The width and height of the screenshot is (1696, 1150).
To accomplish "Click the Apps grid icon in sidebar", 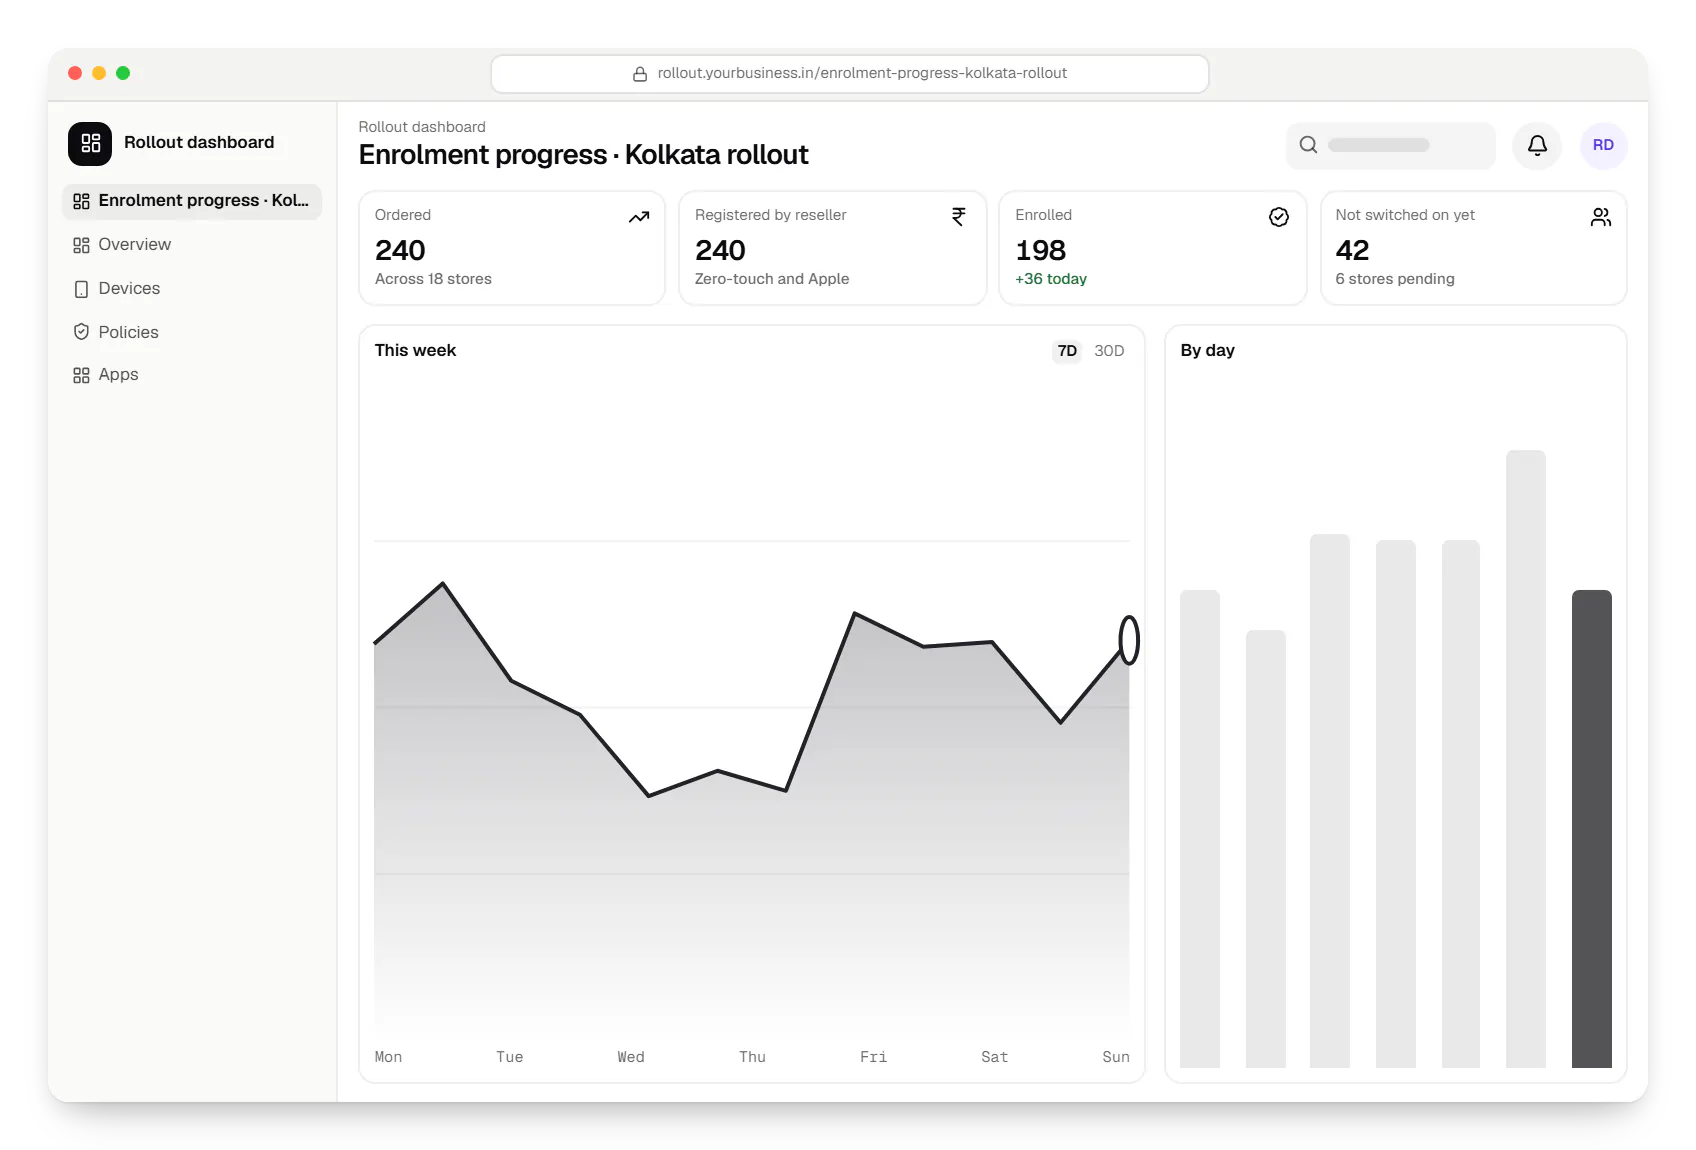I will click(x=82, y=375).
